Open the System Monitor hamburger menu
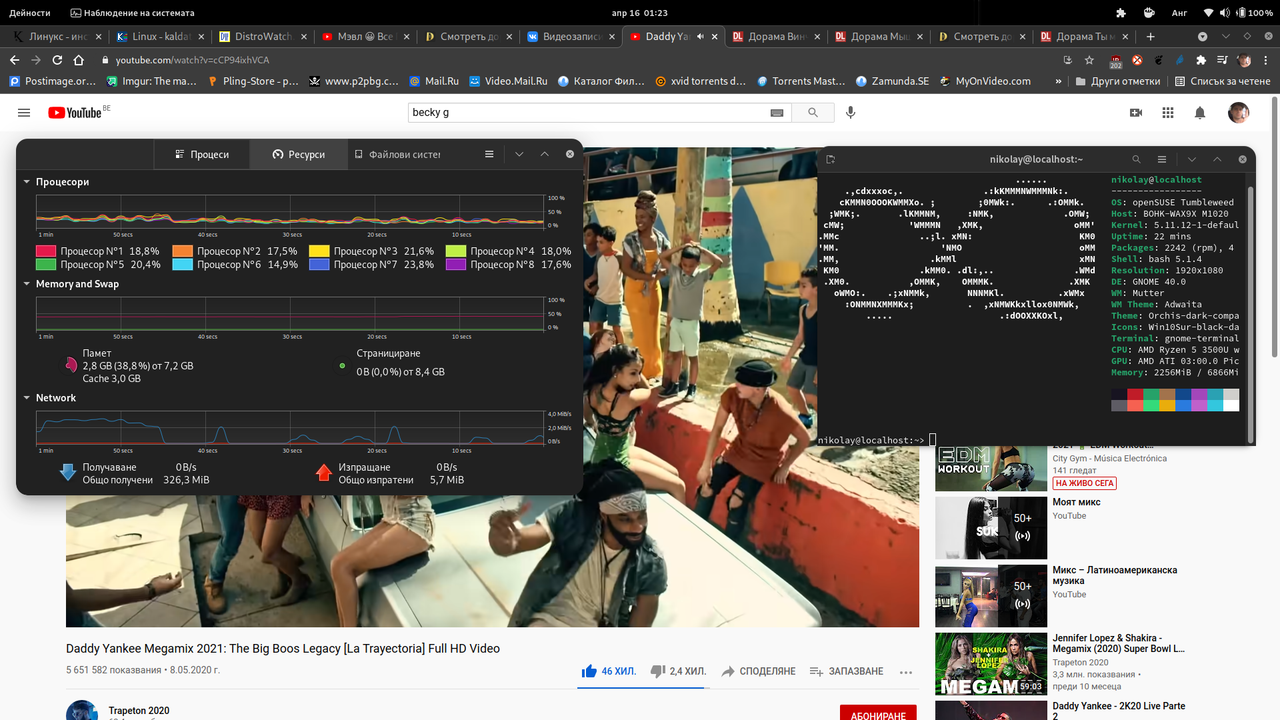This screenshot has width=1280, height=720. [489, 155]
